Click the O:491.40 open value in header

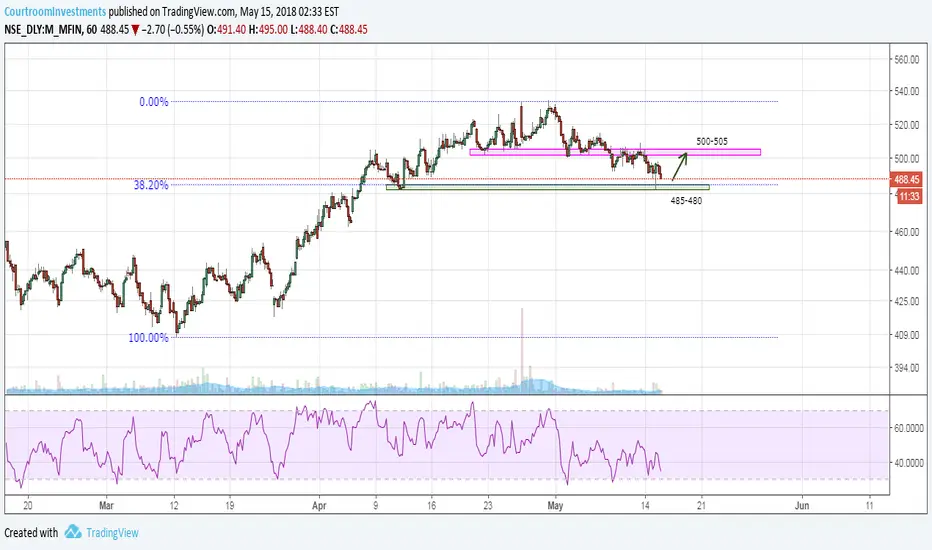[x=226, y=29]
